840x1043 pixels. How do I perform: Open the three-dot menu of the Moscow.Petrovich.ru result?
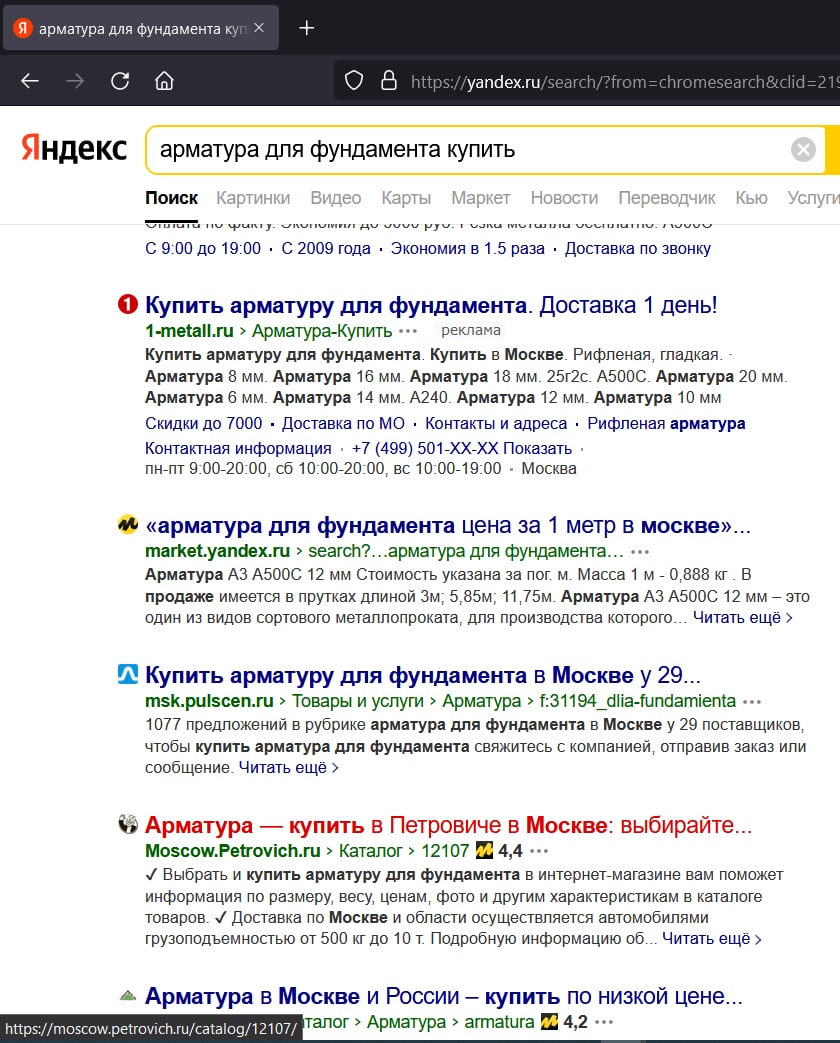(539, 851)
